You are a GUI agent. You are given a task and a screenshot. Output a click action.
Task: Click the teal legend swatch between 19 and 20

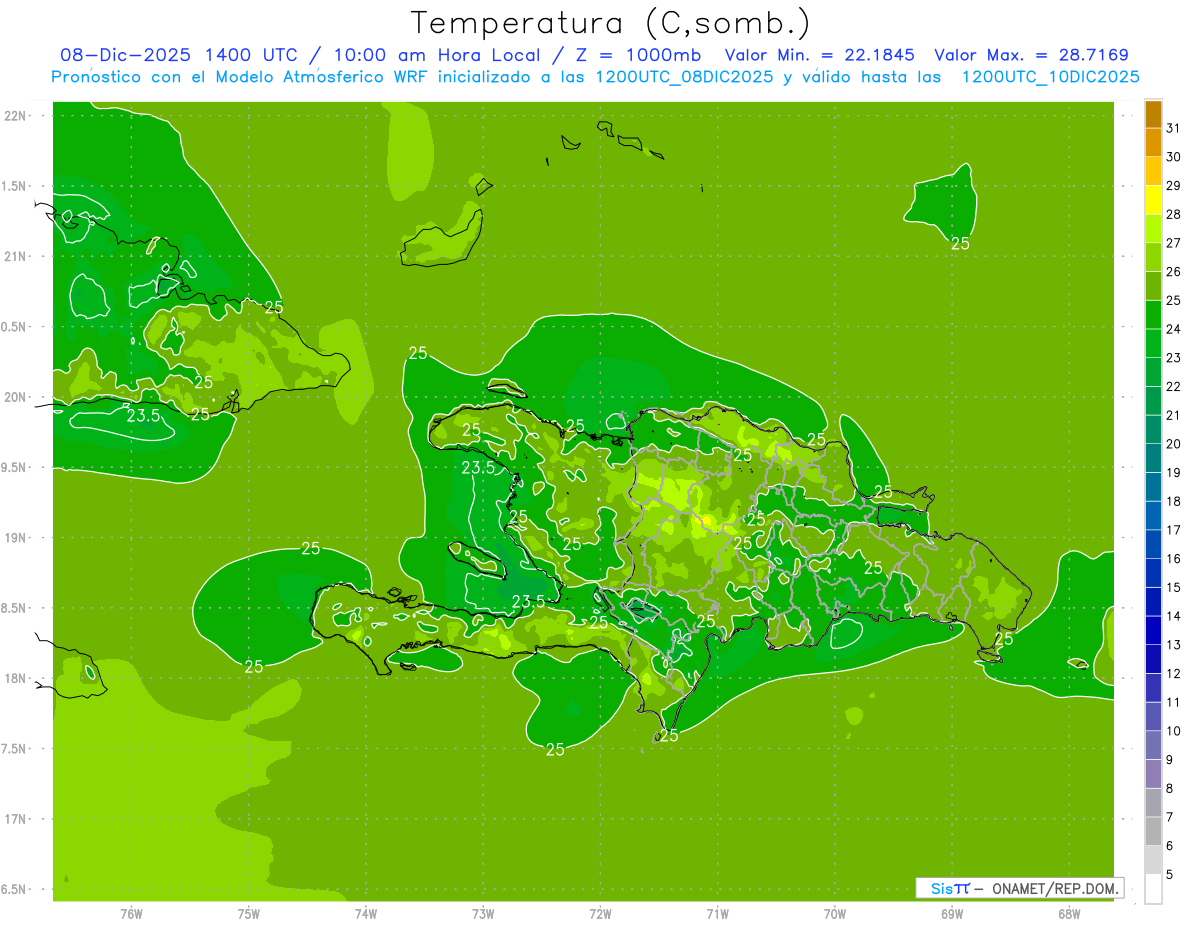click(x=1153, y=458)
